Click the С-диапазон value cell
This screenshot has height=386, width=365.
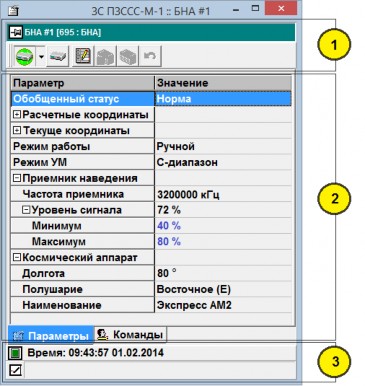coord(223,162)
